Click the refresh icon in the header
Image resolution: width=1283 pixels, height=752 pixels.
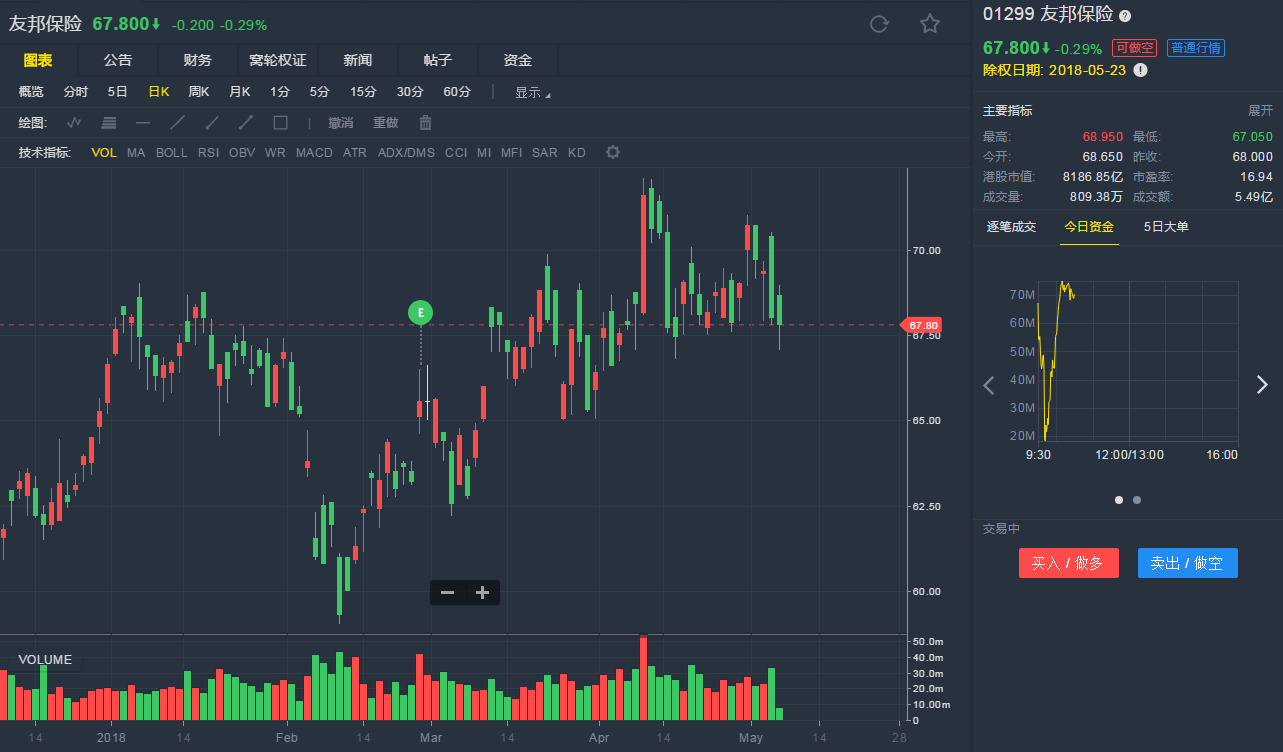879,24
